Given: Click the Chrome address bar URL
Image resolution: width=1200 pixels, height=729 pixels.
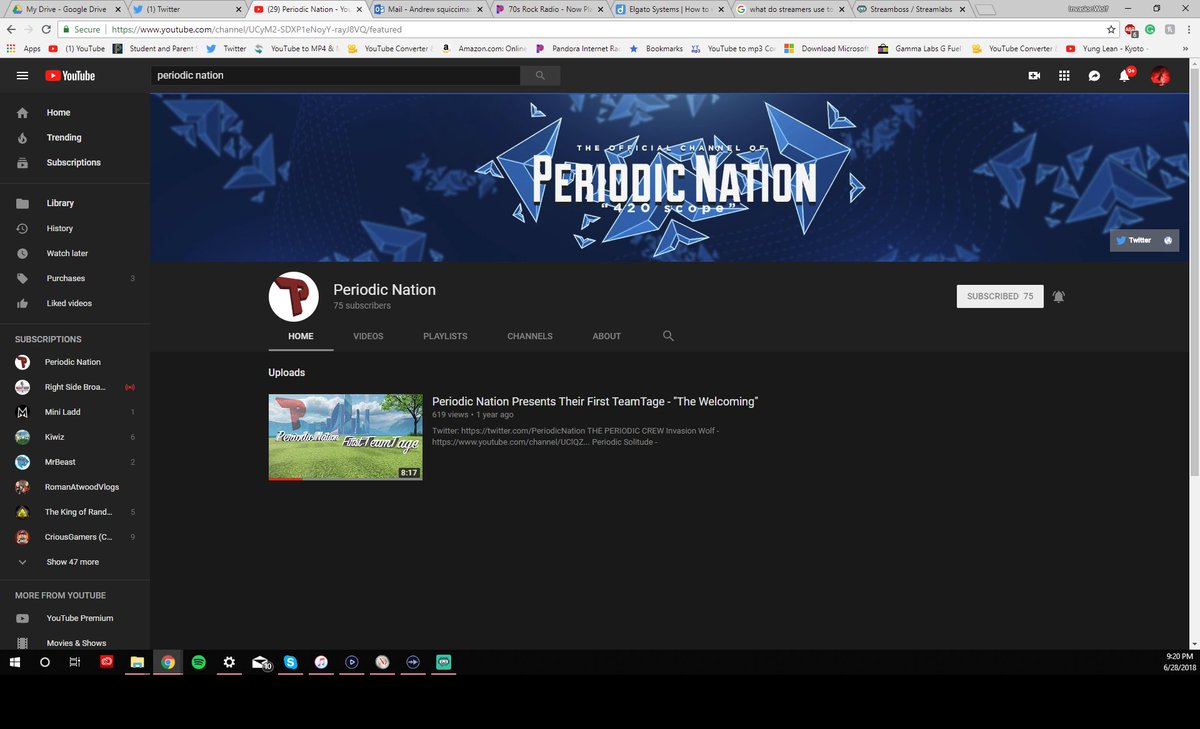Looking at the screenshot, I should (257, 30).
